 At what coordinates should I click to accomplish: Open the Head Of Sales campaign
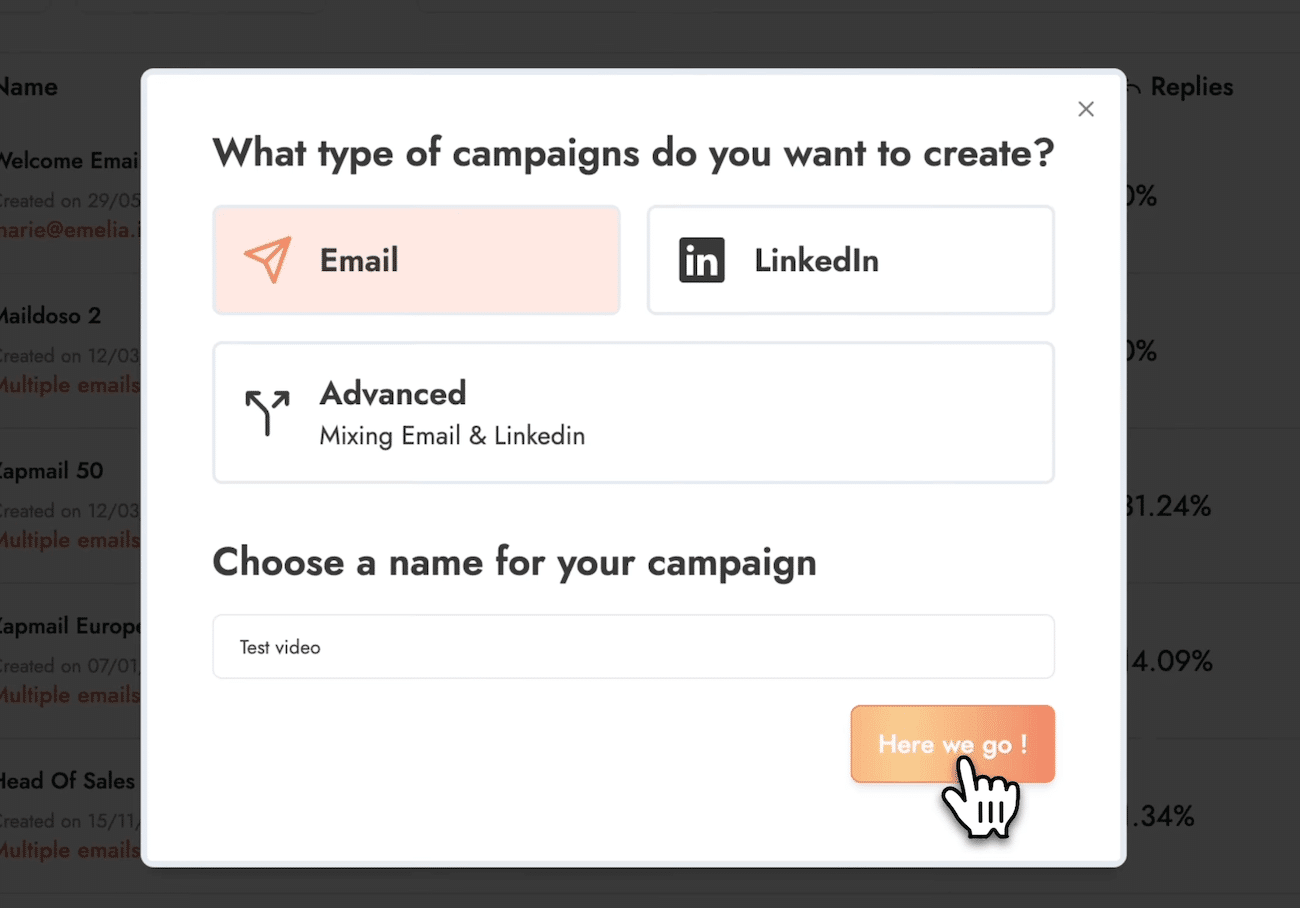coord(67,781)
